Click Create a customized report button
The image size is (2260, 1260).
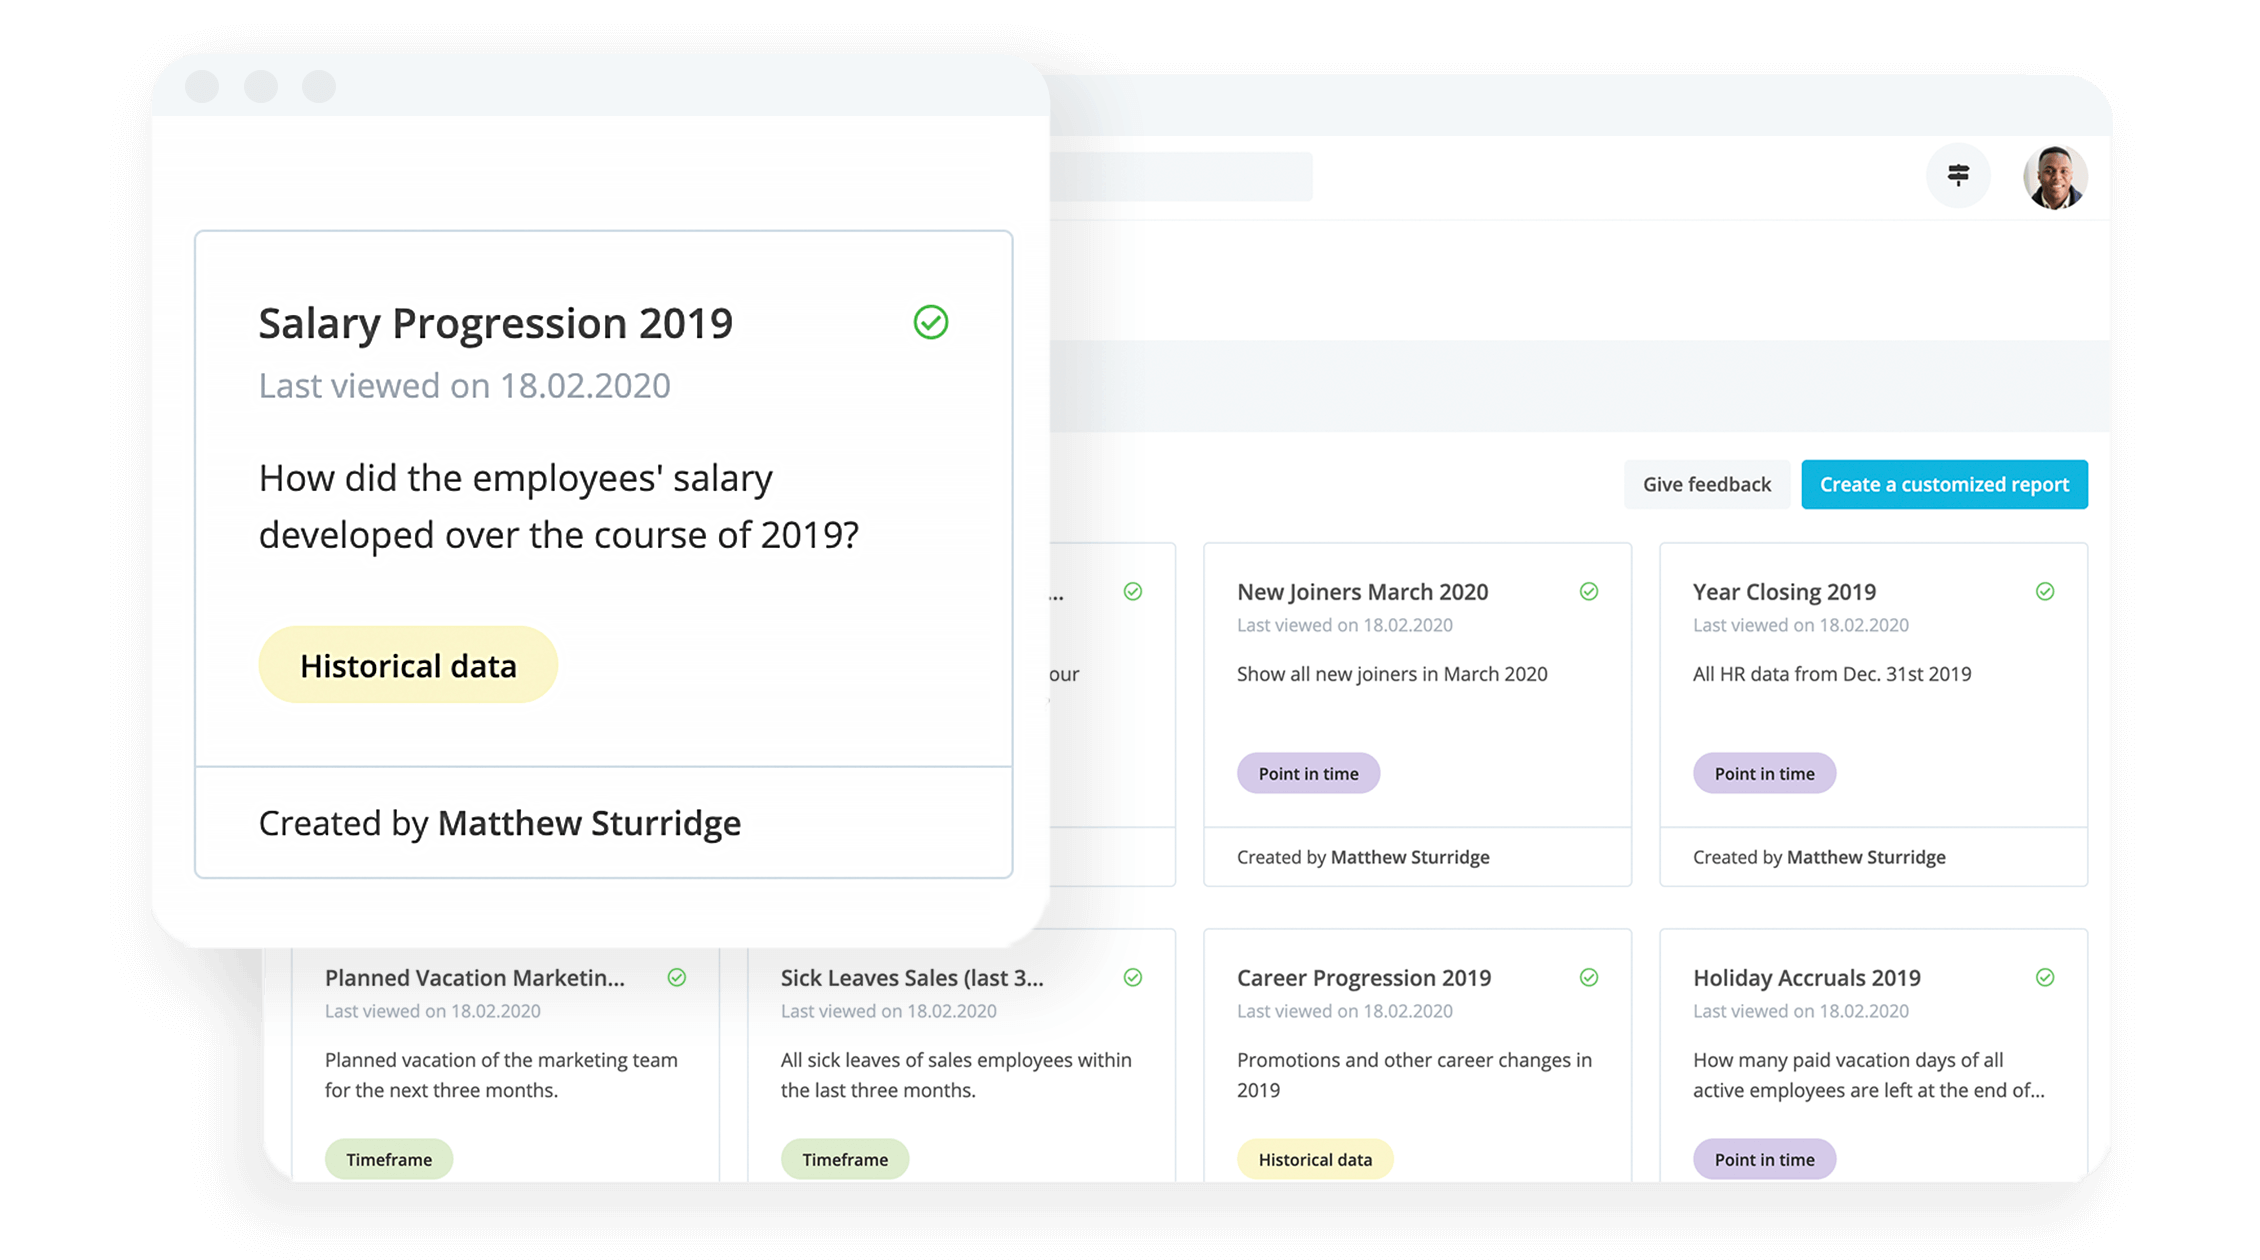[1944, 484]
